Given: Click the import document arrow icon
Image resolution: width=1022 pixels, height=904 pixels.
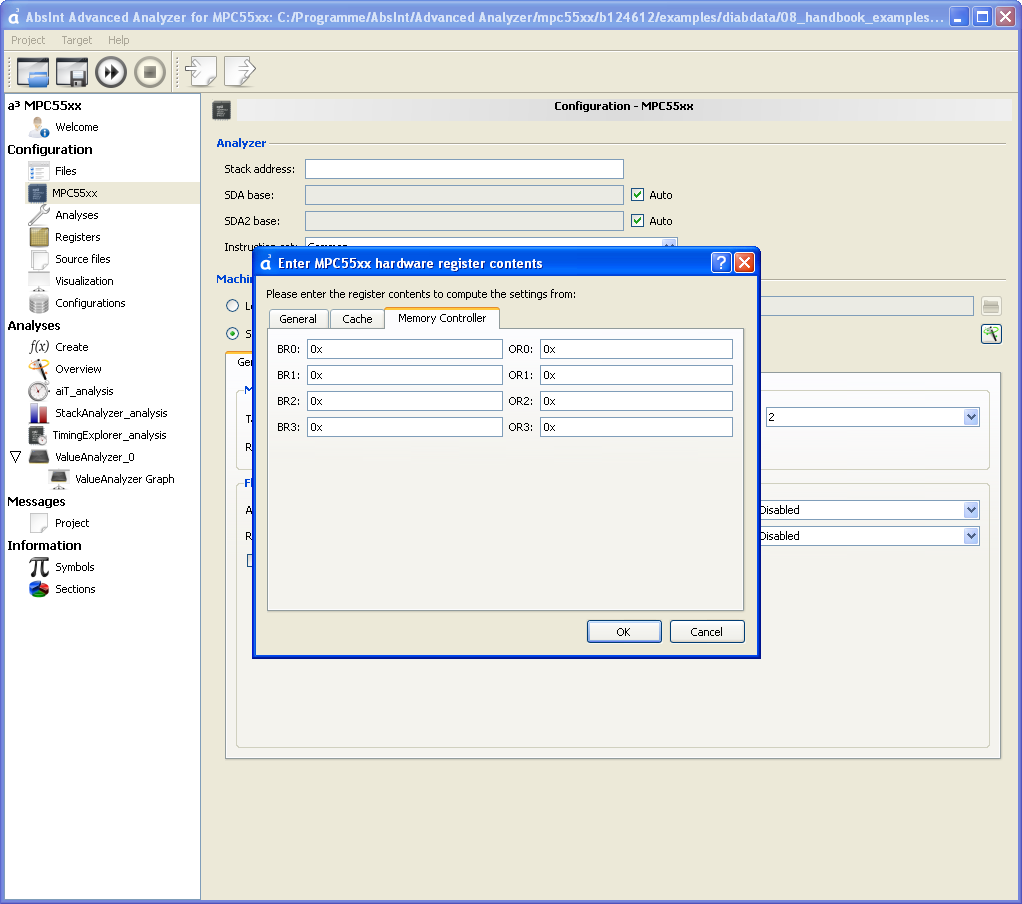Looking at the screenshot, I should click(201, 71).
